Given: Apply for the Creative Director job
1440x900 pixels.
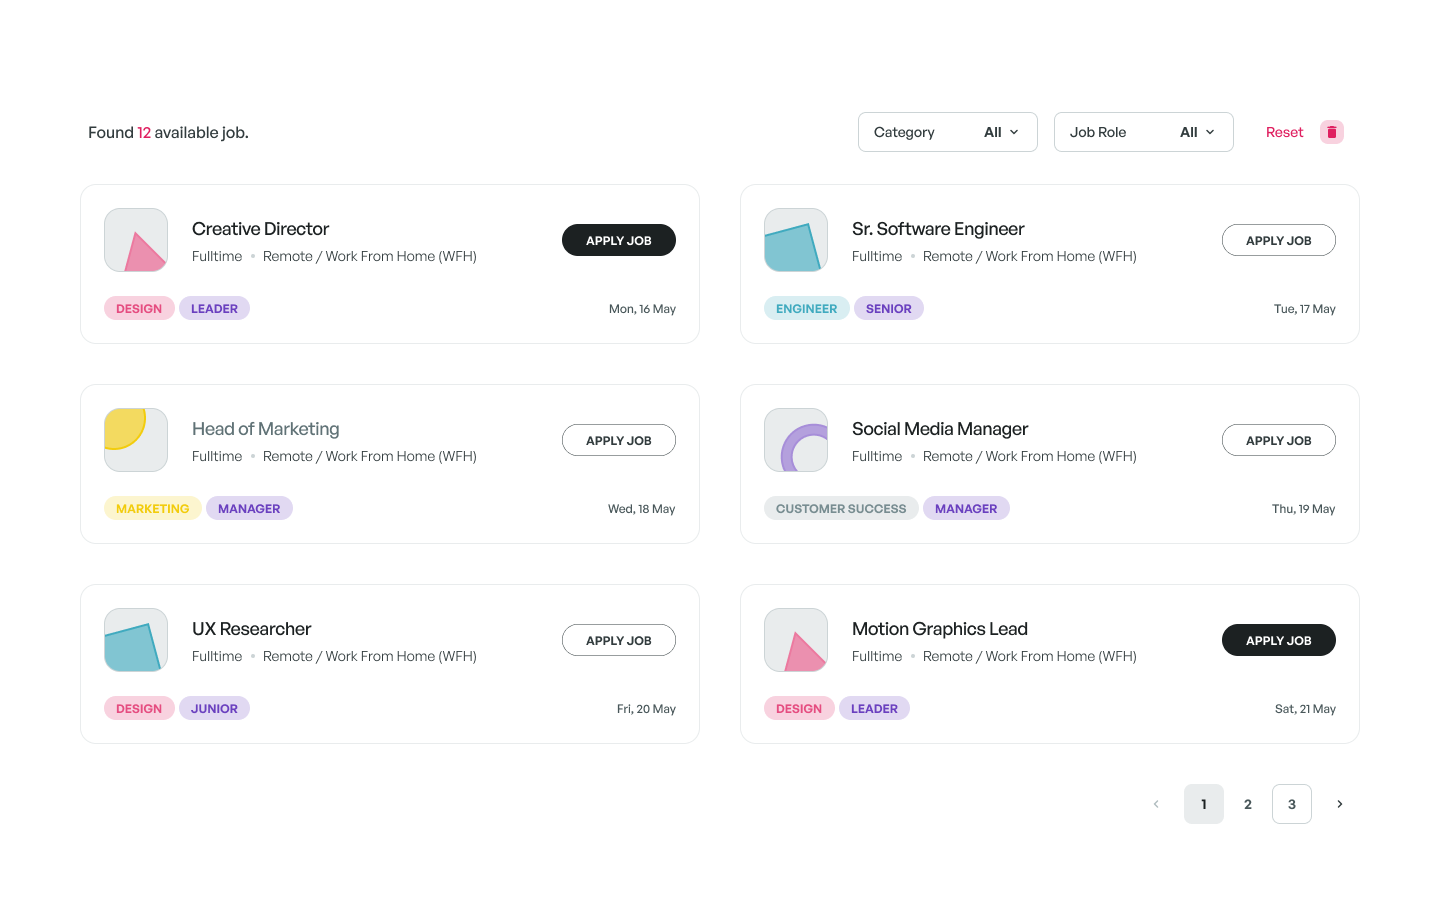Looking at the screenshot, I should point(618,240).
